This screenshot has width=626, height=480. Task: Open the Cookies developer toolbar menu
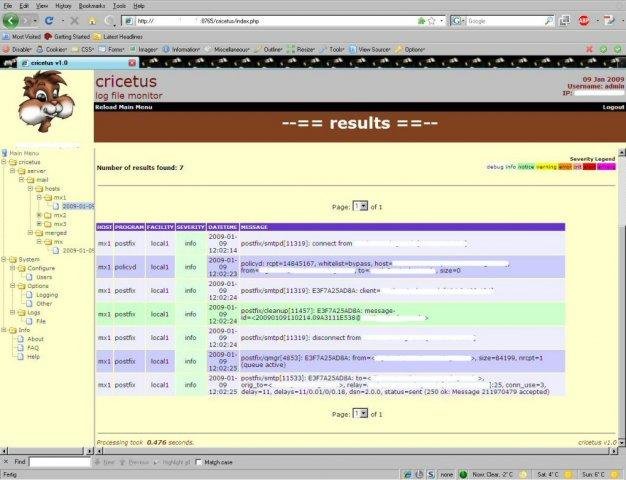tap(52, 50)
